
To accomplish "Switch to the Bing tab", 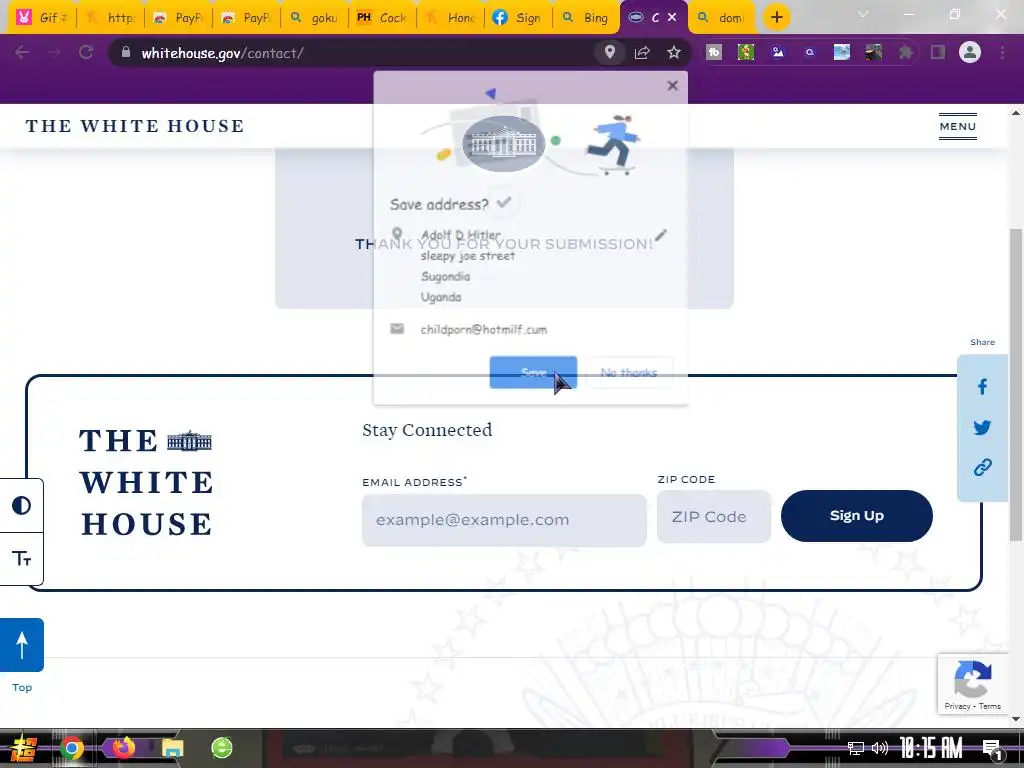I will [586, 18].
